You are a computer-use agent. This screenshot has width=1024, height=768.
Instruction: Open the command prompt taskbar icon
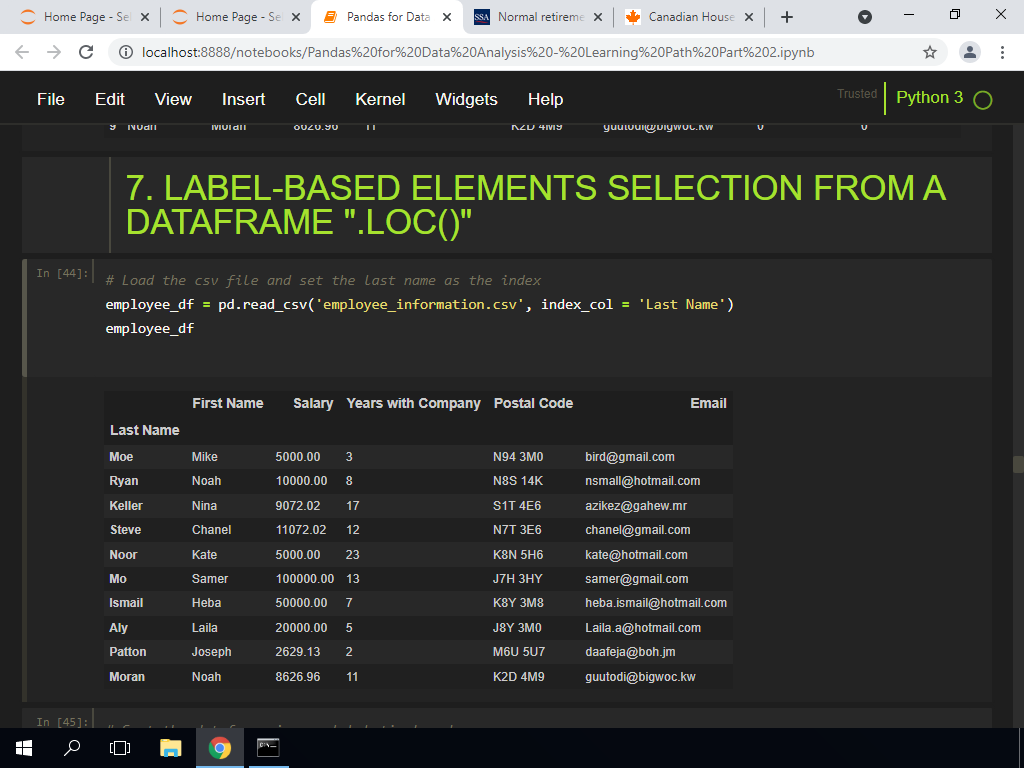[x=268, y=748]
